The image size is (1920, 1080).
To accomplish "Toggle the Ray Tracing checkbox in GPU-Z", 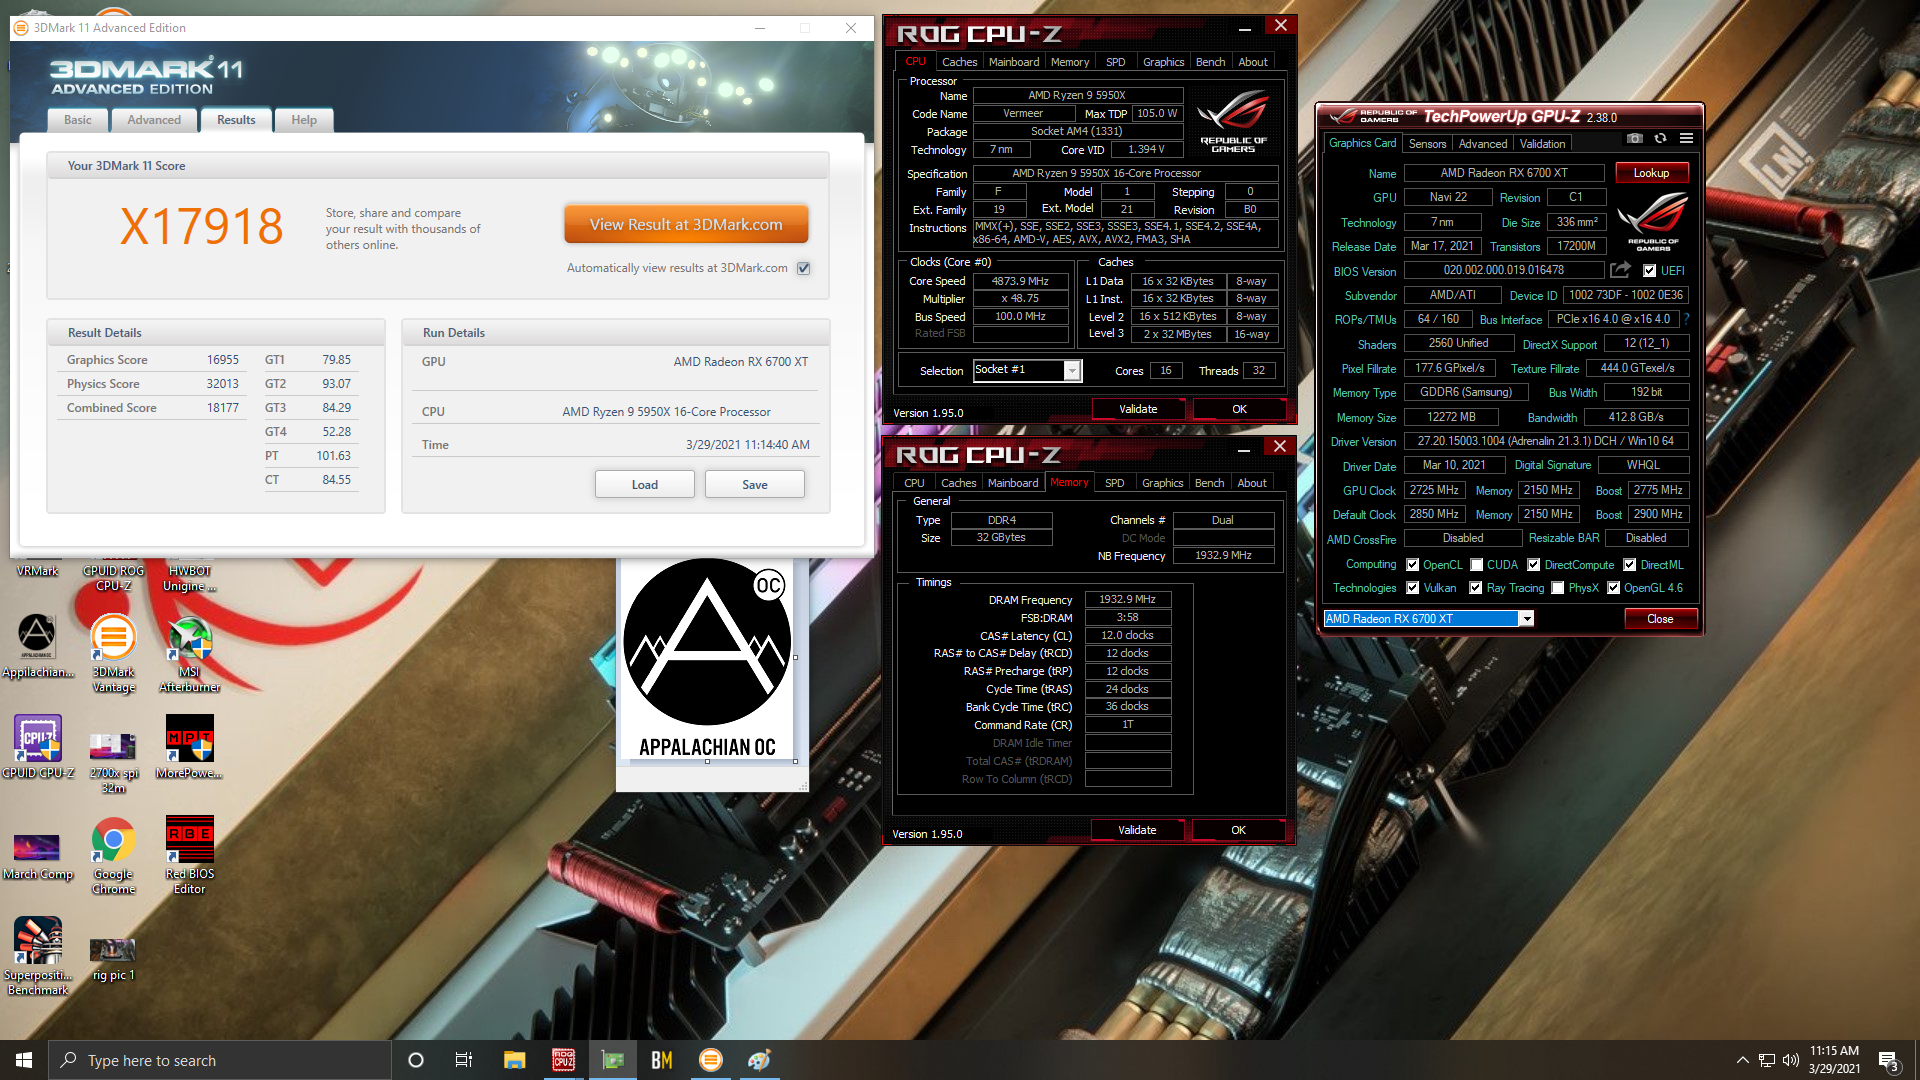I will tap(1475, 588).
